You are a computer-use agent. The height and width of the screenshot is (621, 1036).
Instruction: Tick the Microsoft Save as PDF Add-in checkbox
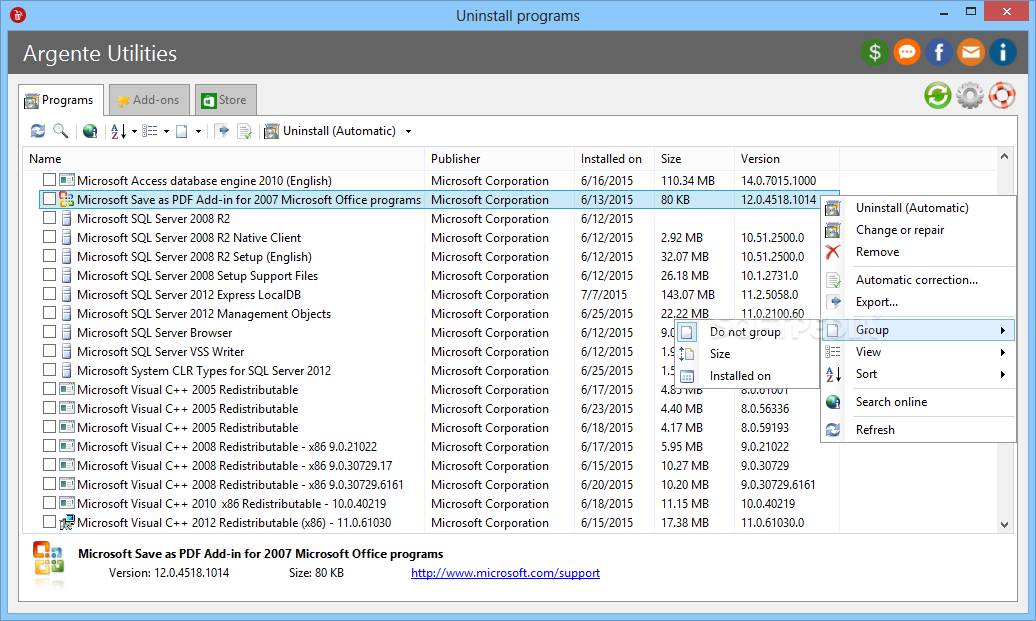point(50,198)
